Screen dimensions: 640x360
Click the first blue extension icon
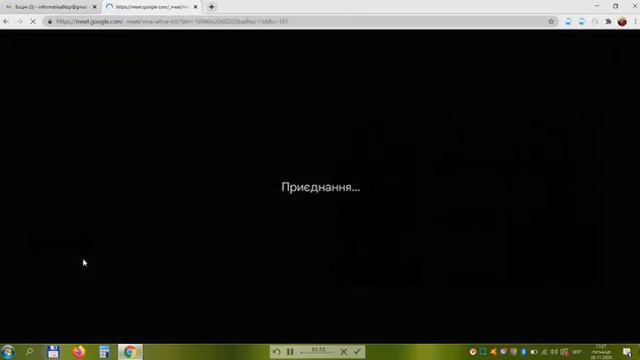568,21
